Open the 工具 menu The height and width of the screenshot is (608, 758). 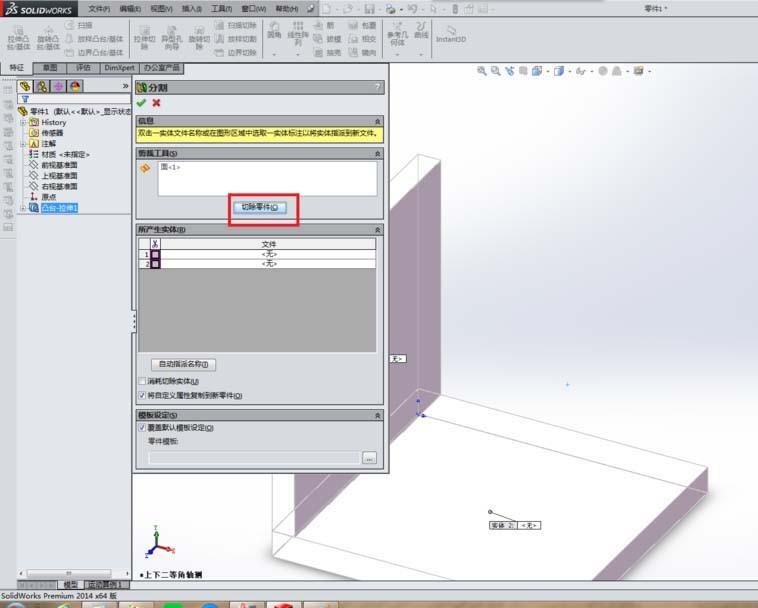coord(222,9)
